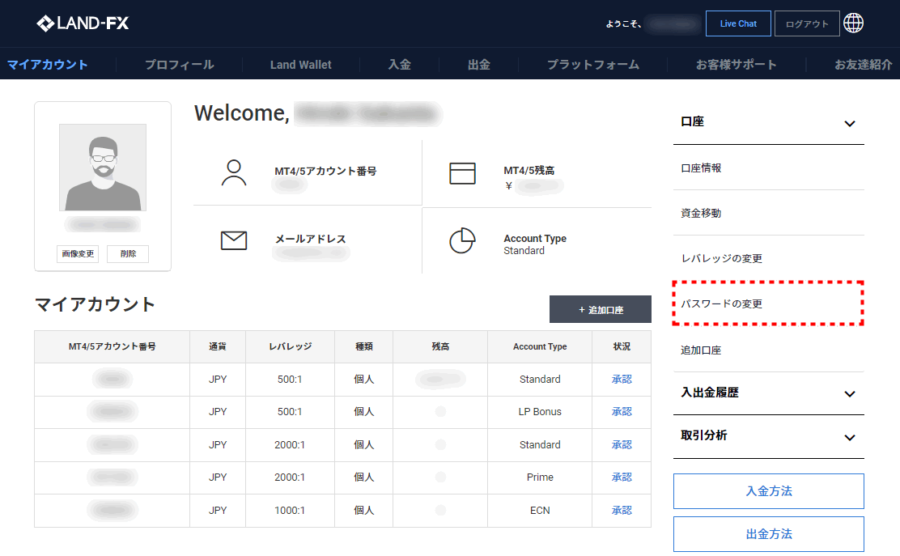Viewport: 900px width, 556px height.
Task: Open the 出金 tab
Action: (x=479, y=64)
